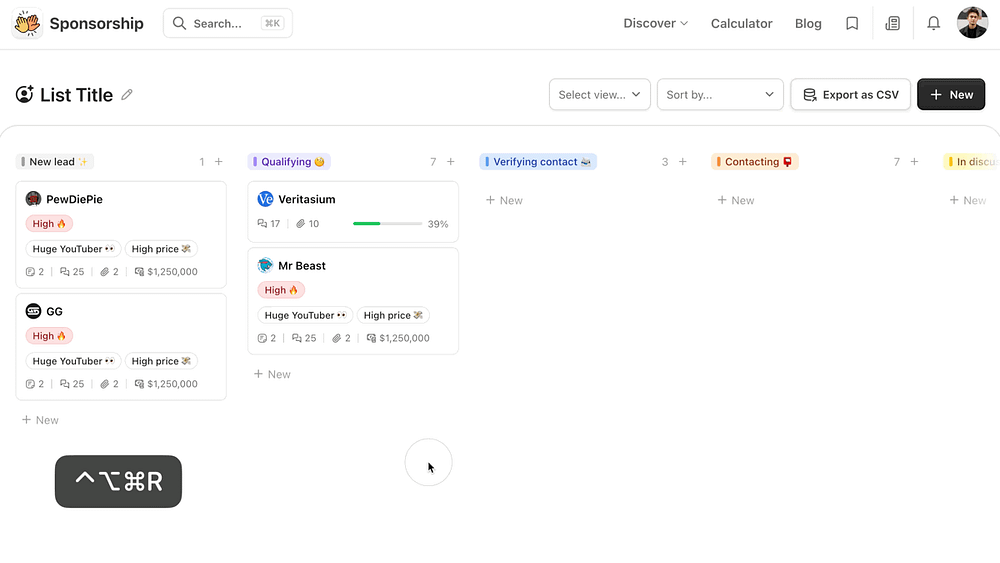Viewport: 1000px width, 563px height.
Task: Add card with plus in New lead column
Action: pyautogui.click(x=219, y=162)
